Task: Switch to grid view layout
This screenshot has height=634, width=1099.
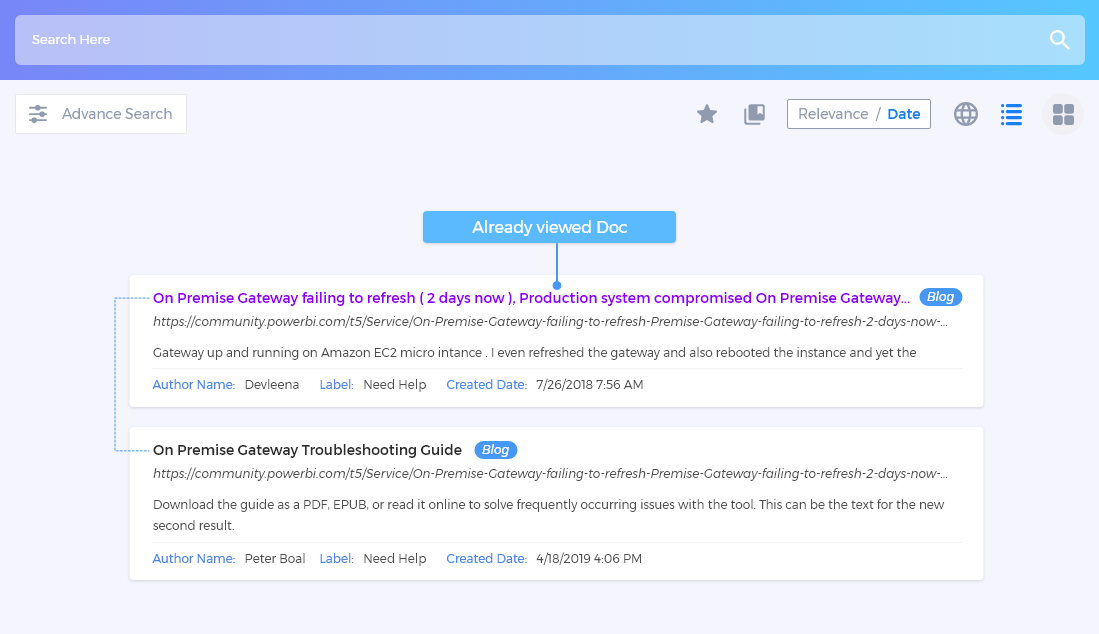Action: coord(1063,114)
